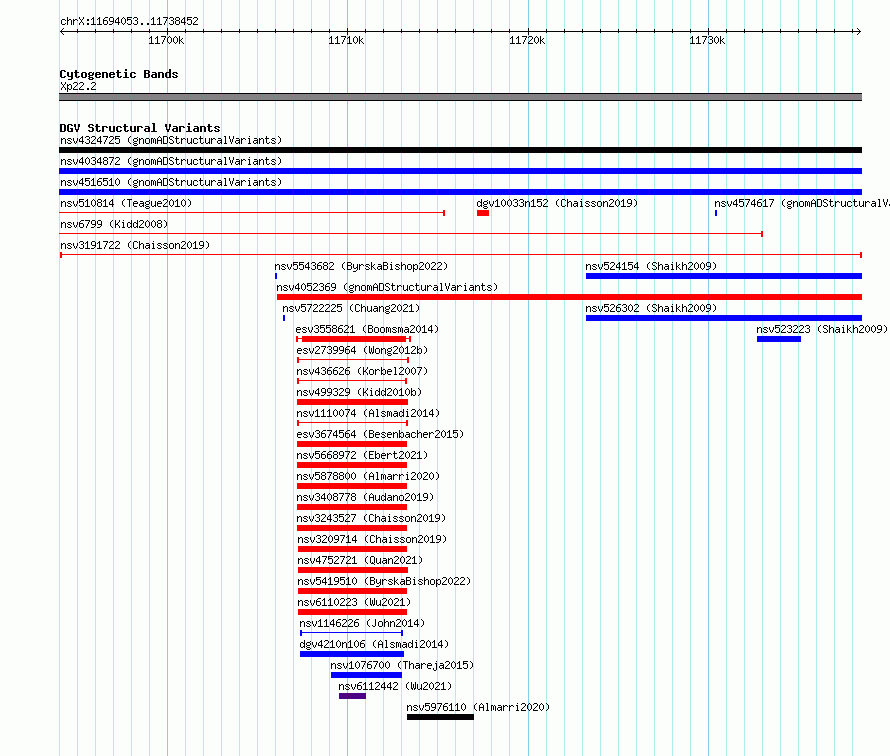The width and height of the screenshot is (890, 756).
Task: Open dgv10033n152 (Chaisson2019) label
Action: [557, 203]
